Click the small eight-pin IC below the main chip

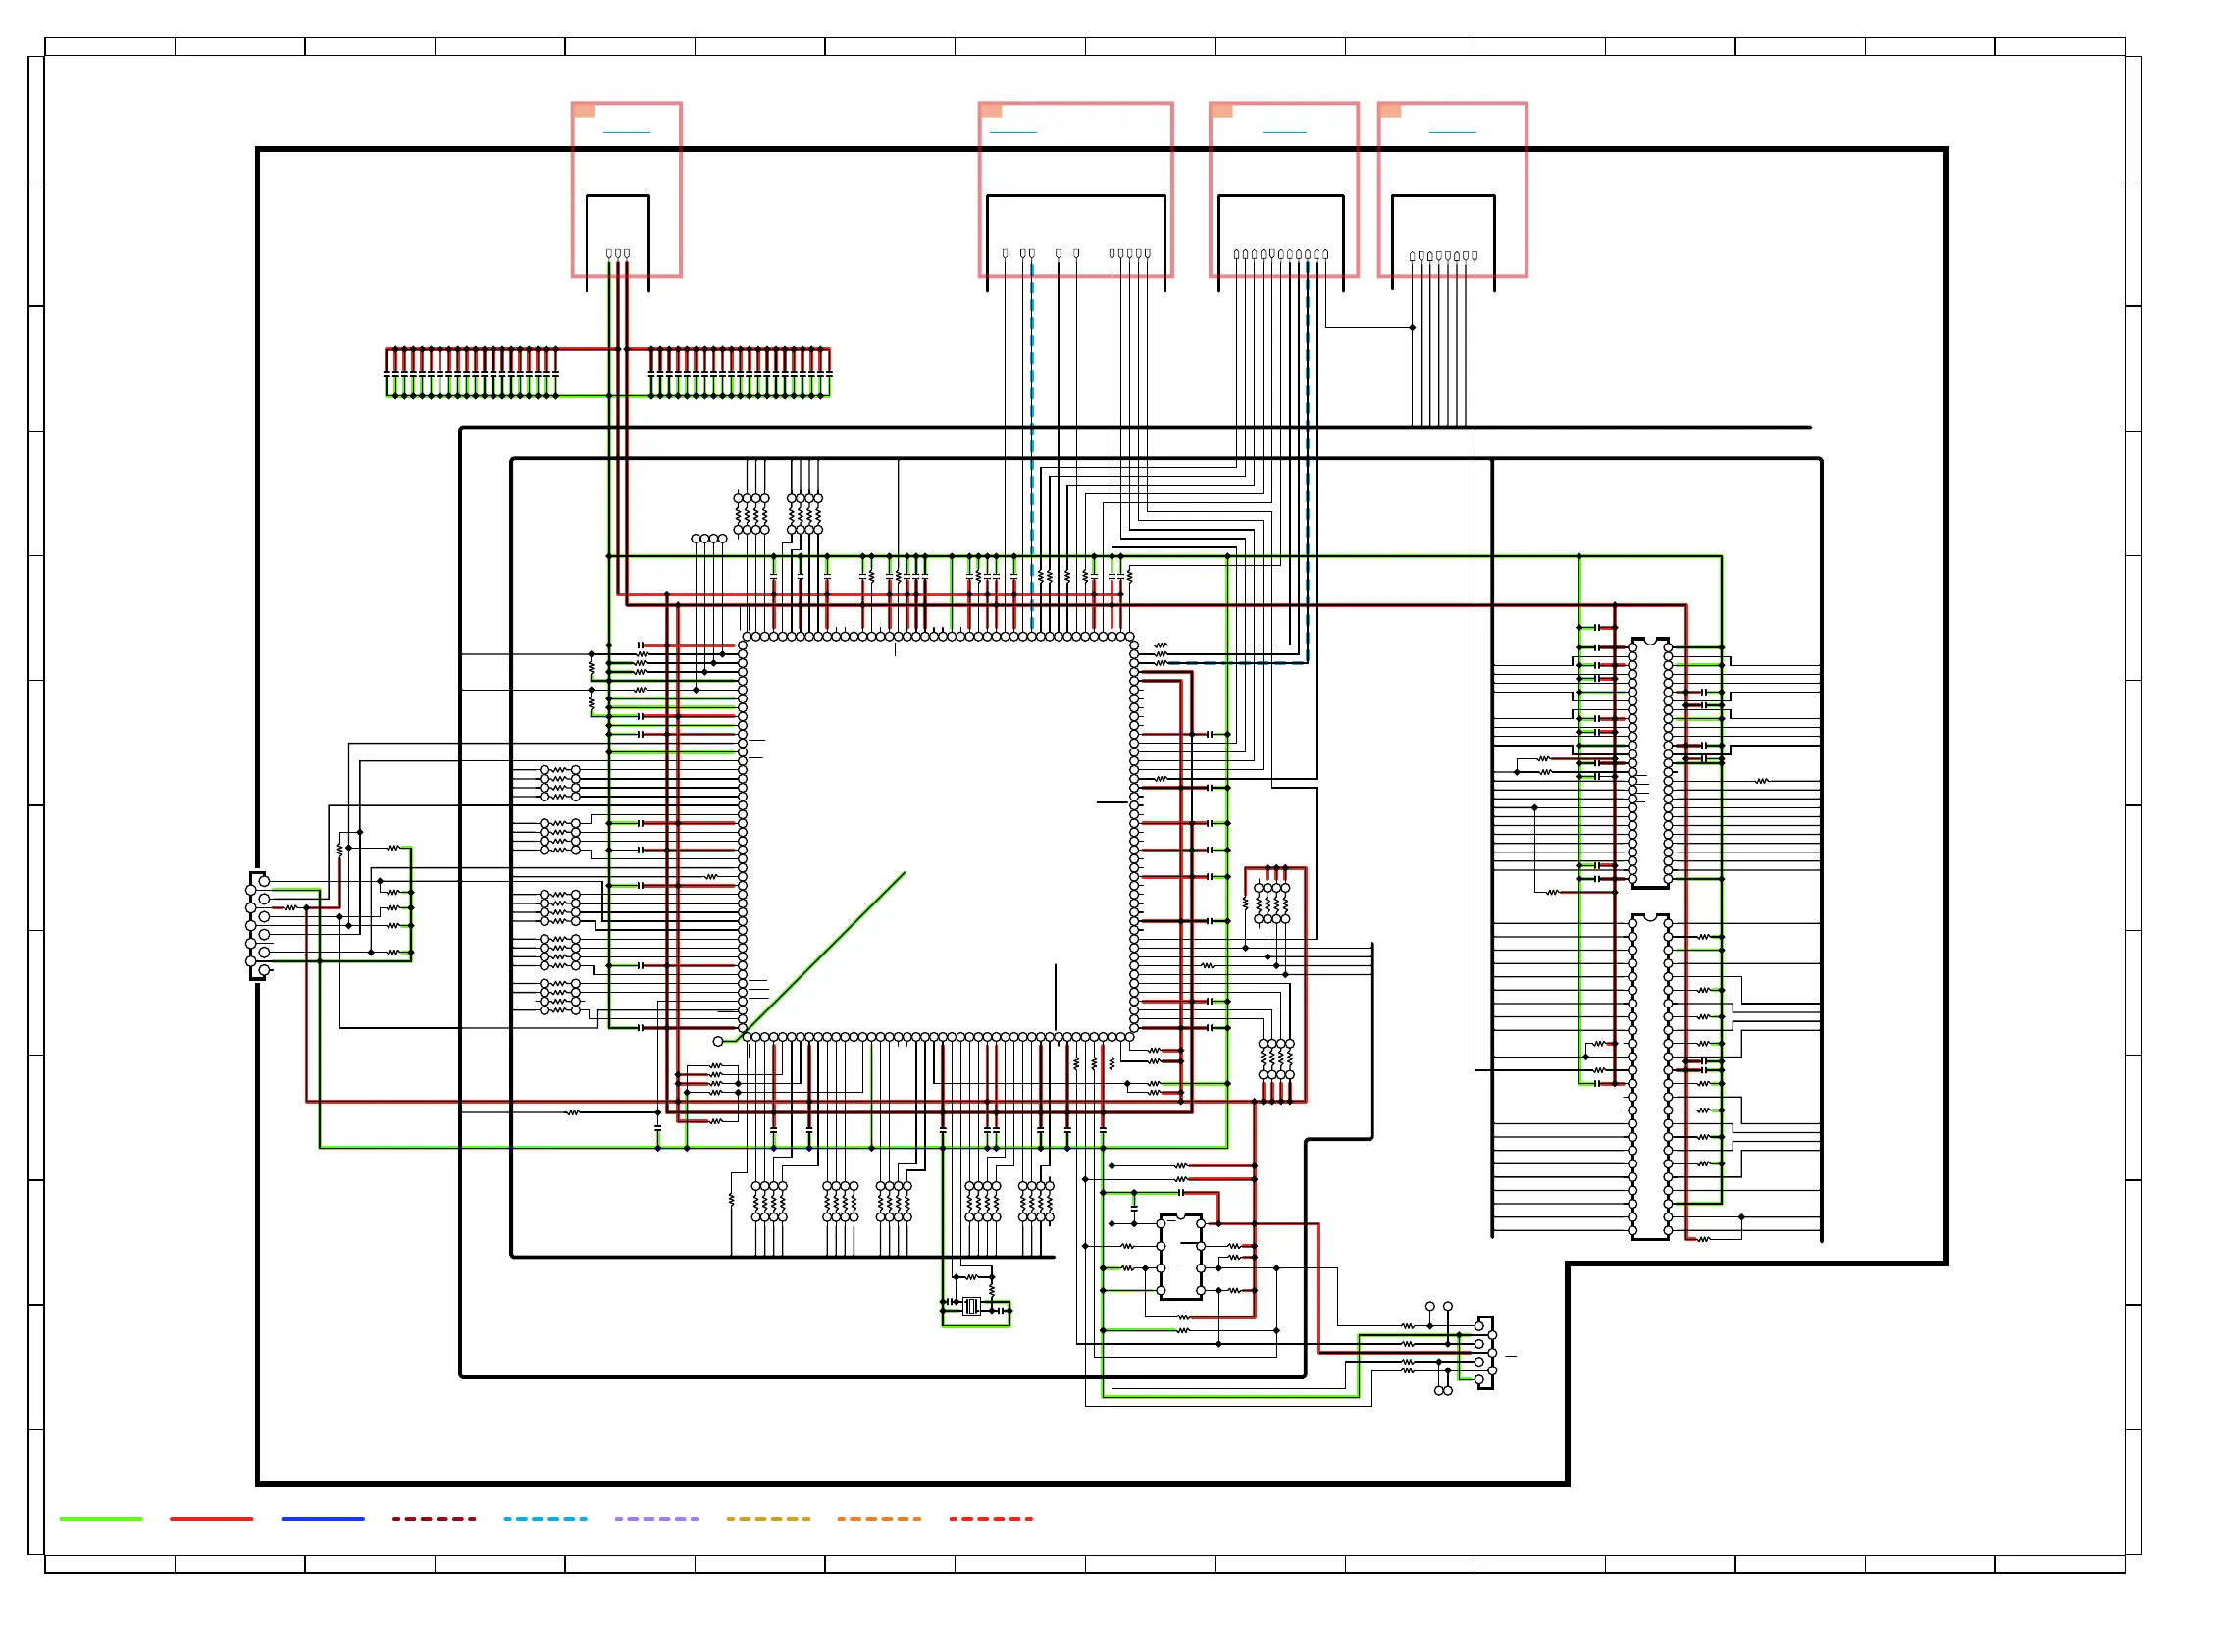(1181, 1257)
